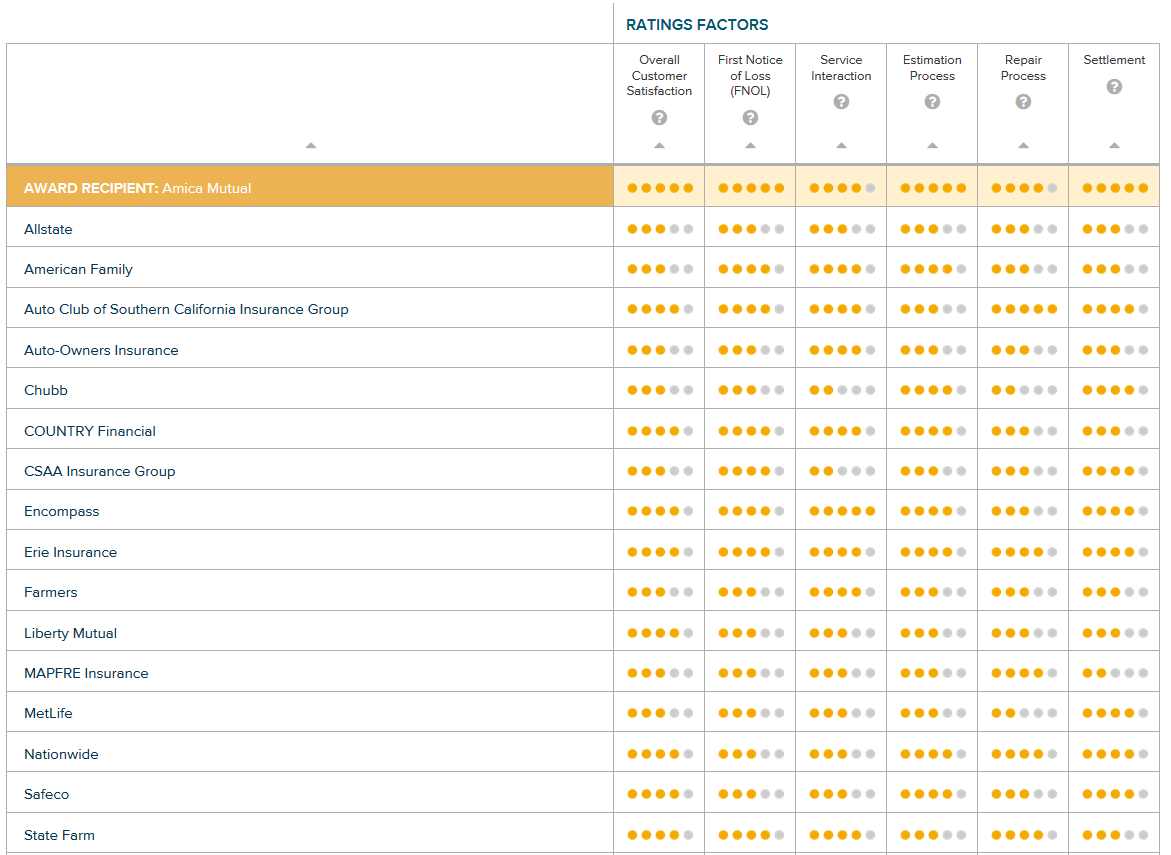Click Auto-Owners Insurance's Service Interaction rating
This screenshot has width=1171, height=855.
click(x=842, y=350)
